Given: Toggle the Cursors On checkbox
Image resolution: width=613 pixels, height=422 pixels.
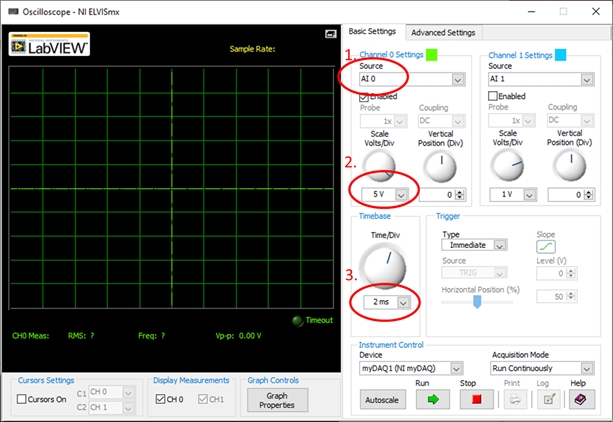Looking at the screenshot, I should click(23, 400).
